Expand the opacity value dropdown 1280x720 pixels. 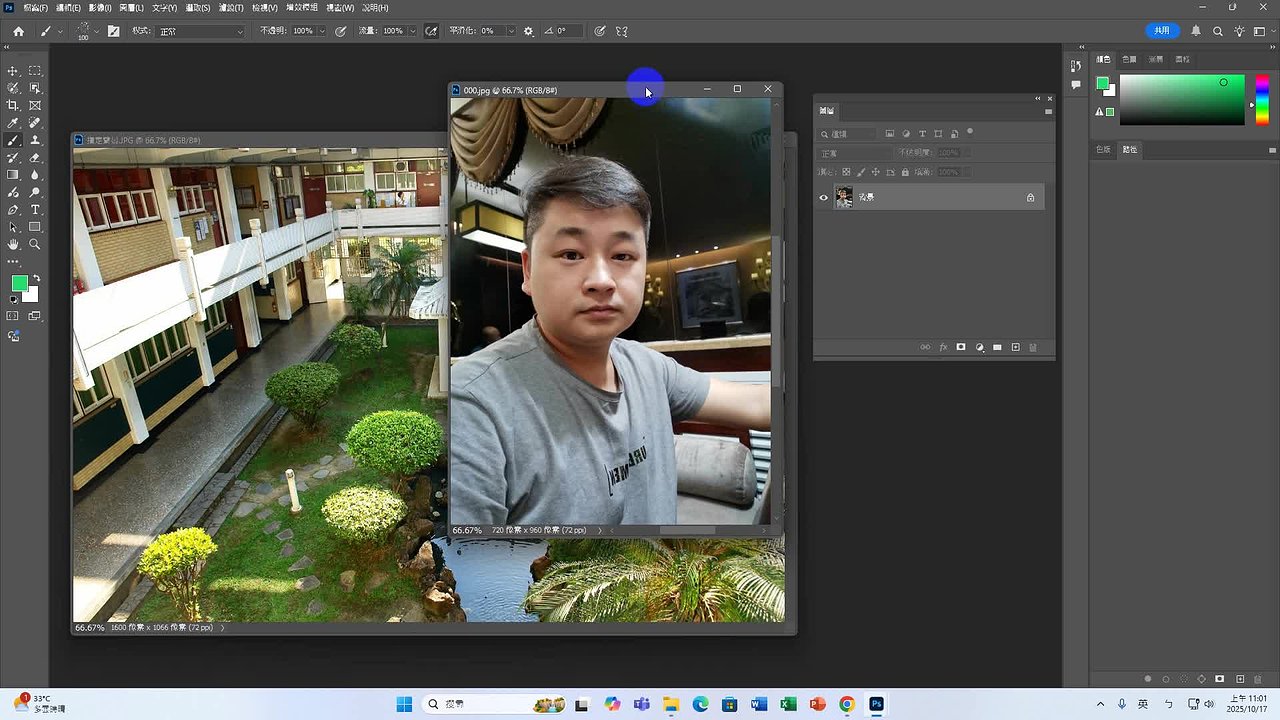point(322,31)
